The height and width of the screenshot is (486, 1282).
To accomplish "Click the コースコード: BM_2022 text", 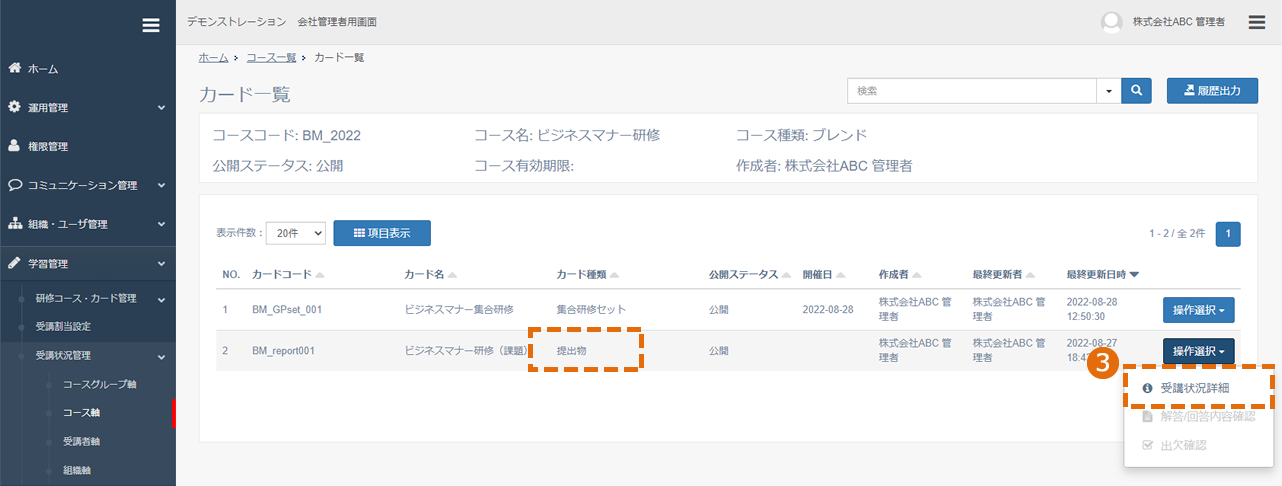I will (285, 135).
